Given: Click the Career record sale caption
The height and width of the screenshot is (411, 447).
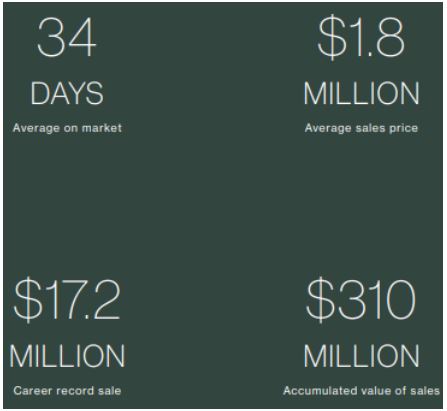Looking at the screenshot, I should 67,391.
